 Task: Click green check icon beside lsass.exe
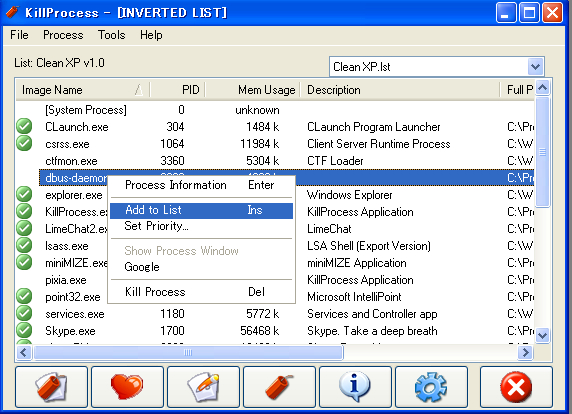(24, 245)
